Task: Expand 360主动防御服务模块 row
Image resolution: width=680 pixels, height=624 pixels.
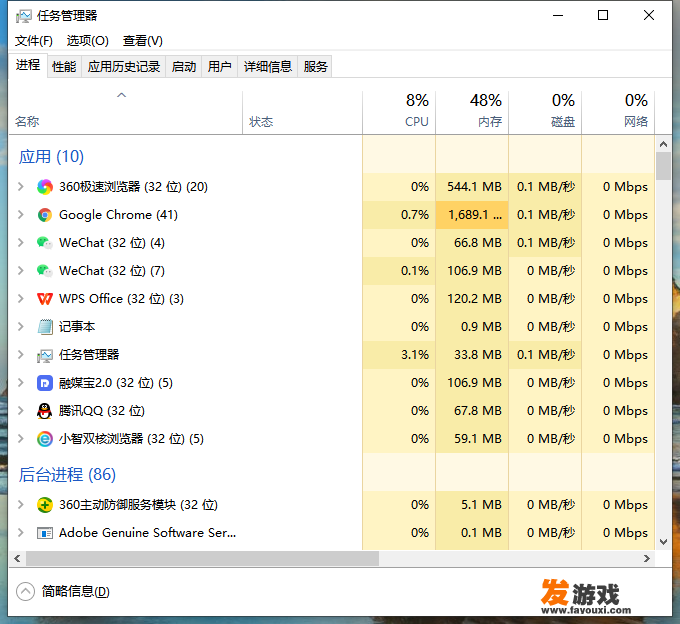Action: click(x=20, y=505)
